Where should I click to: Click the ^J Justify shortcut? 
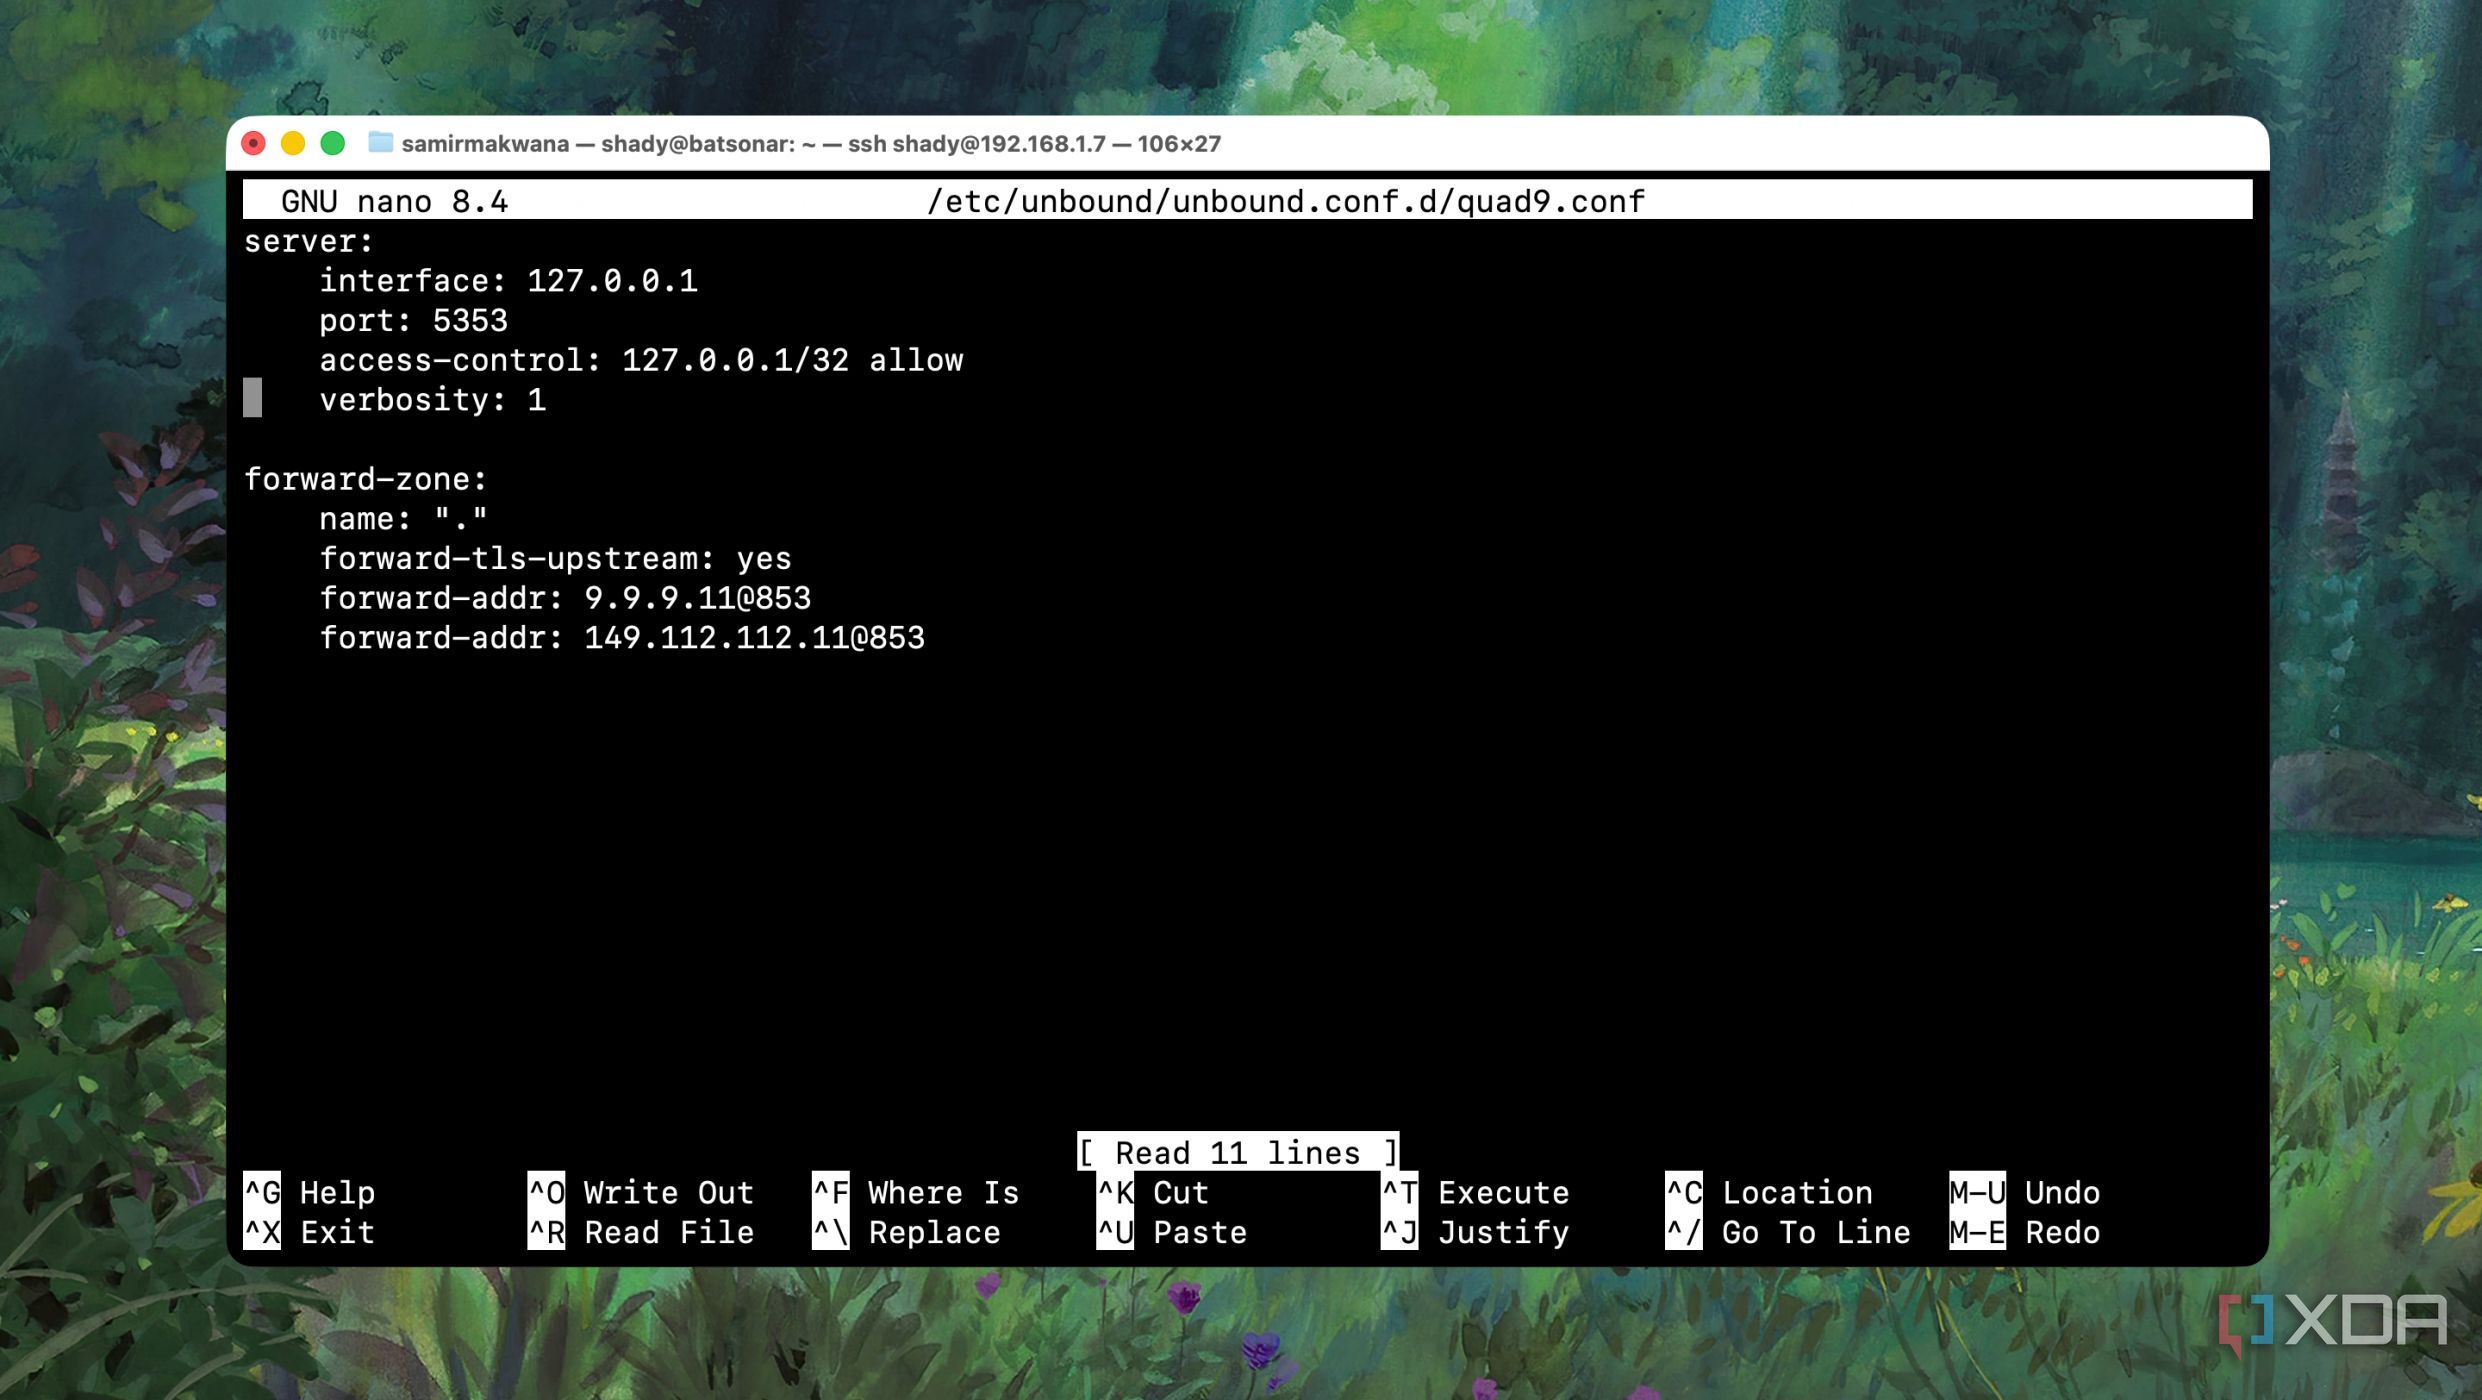[1475, 1232]
